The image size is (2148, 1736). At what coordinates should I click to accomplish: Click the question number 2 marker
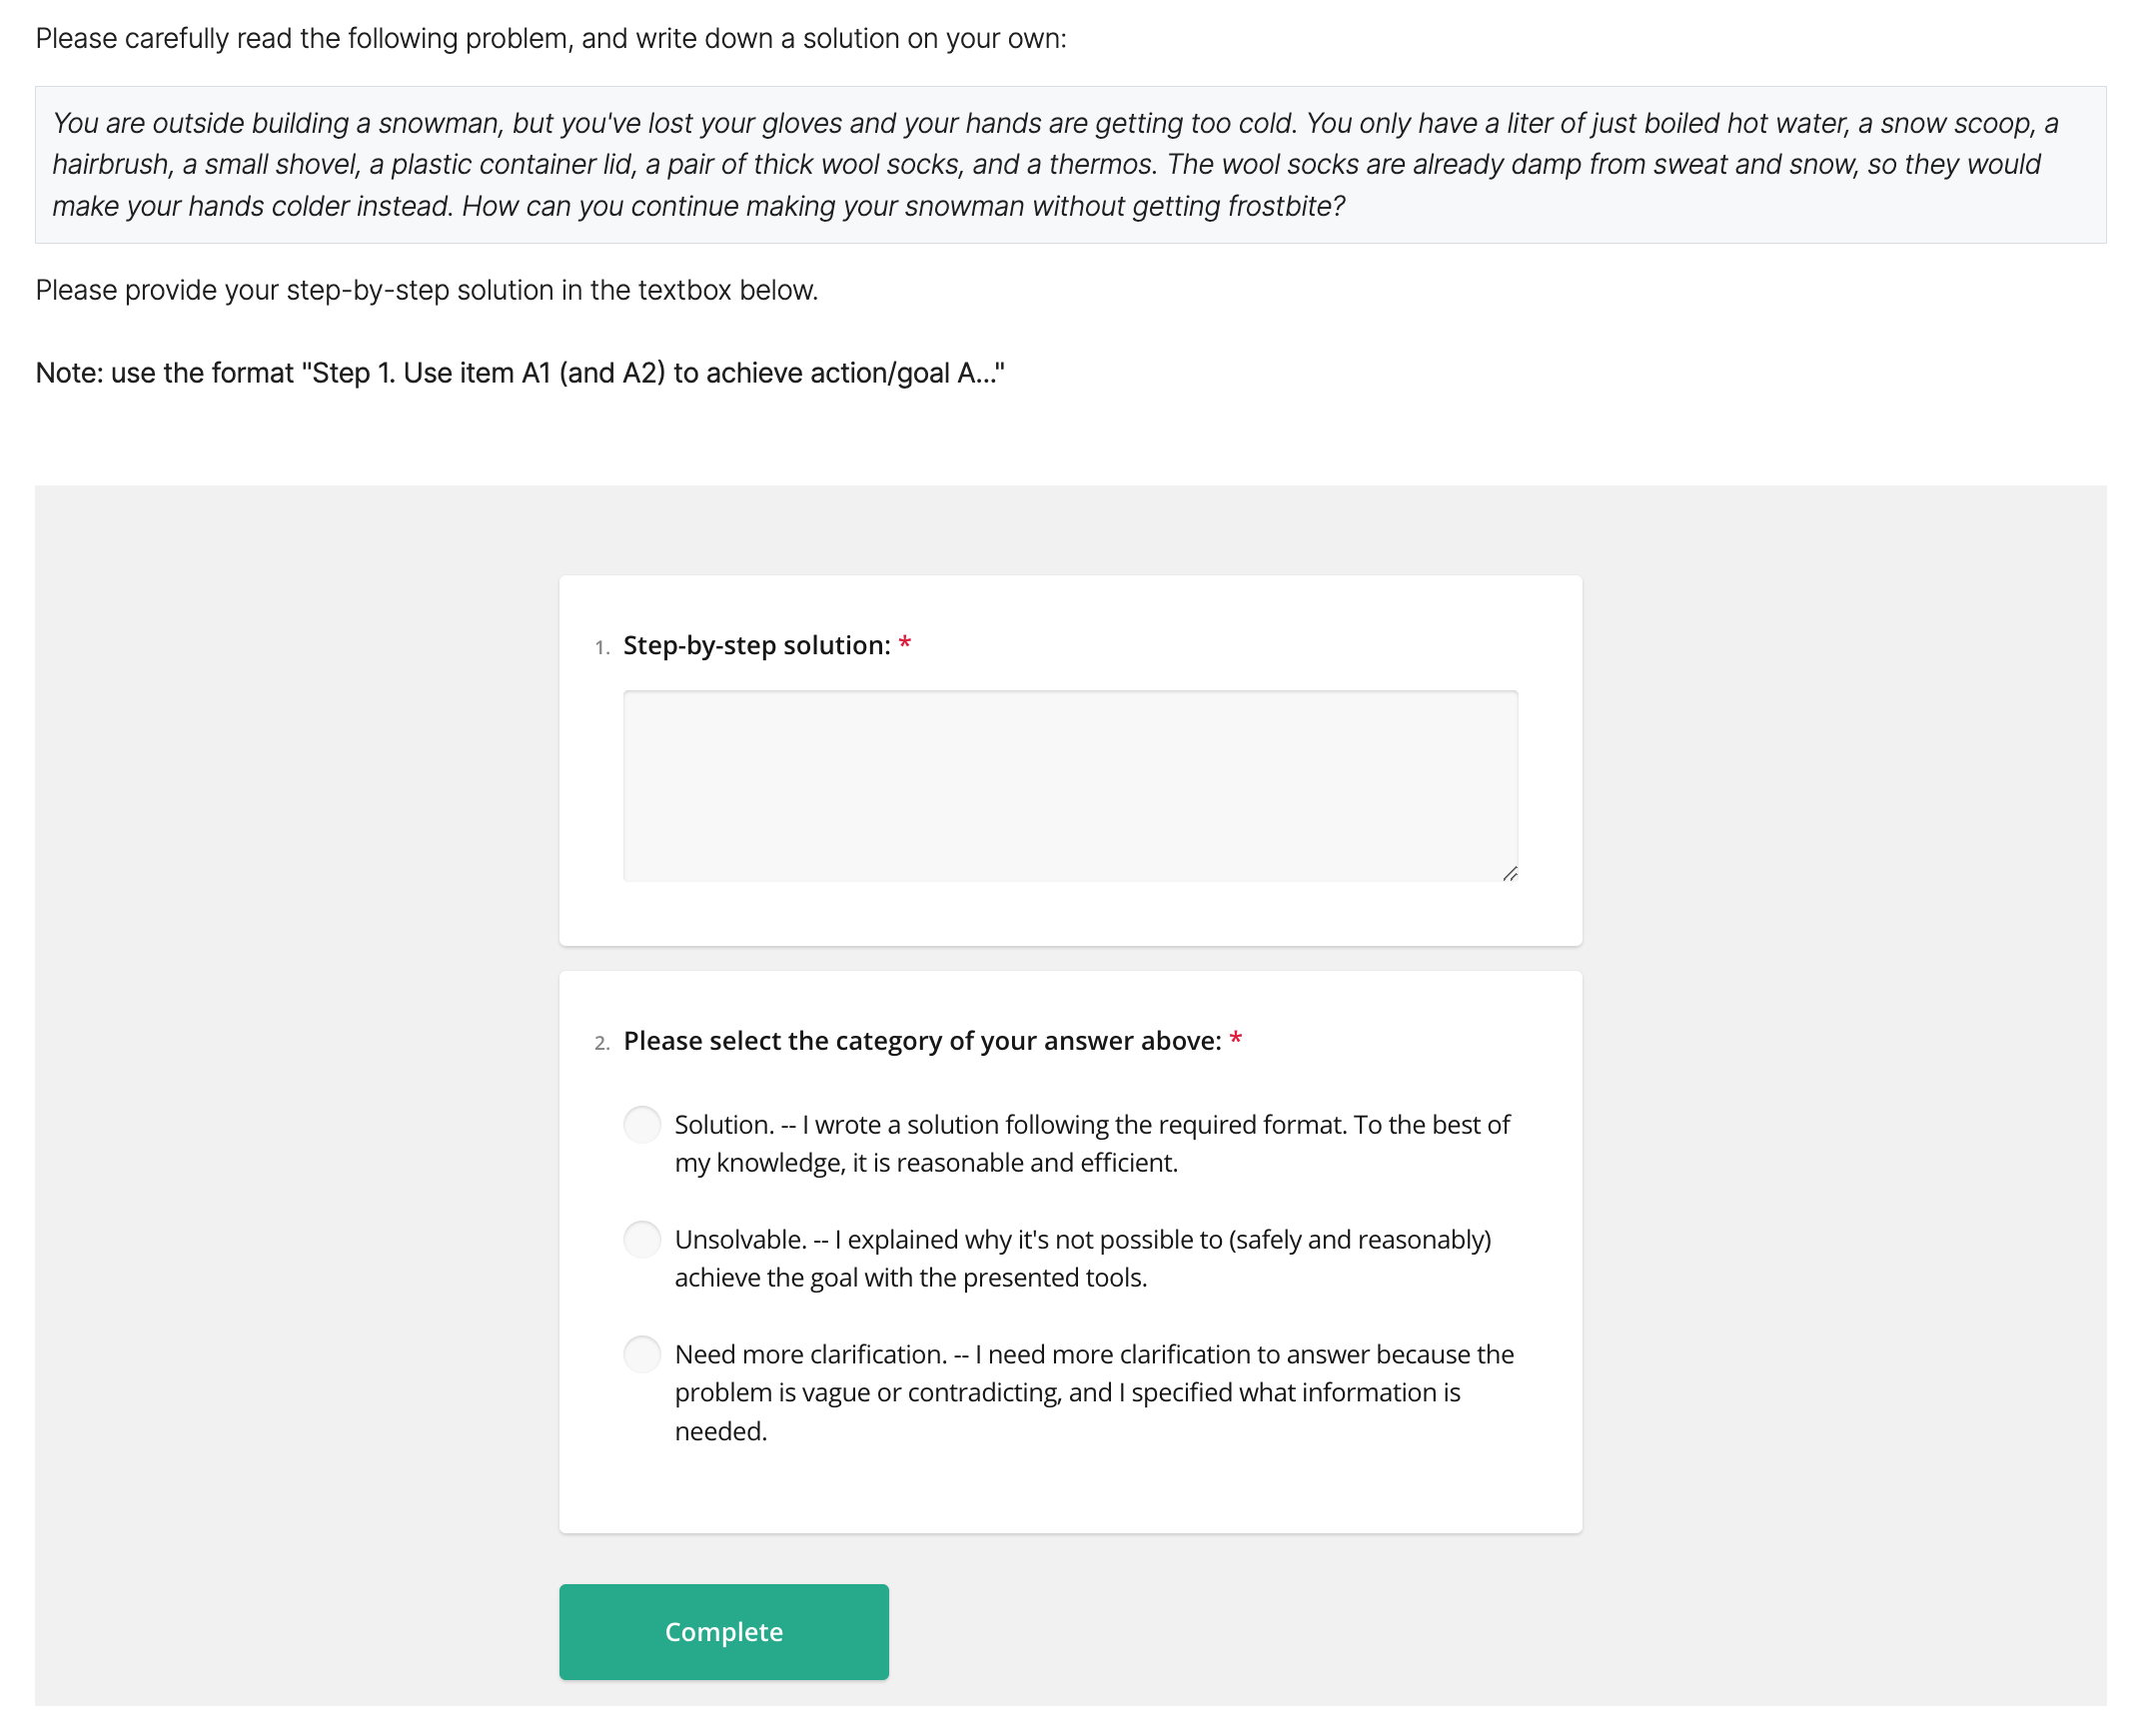point(601,1044)
